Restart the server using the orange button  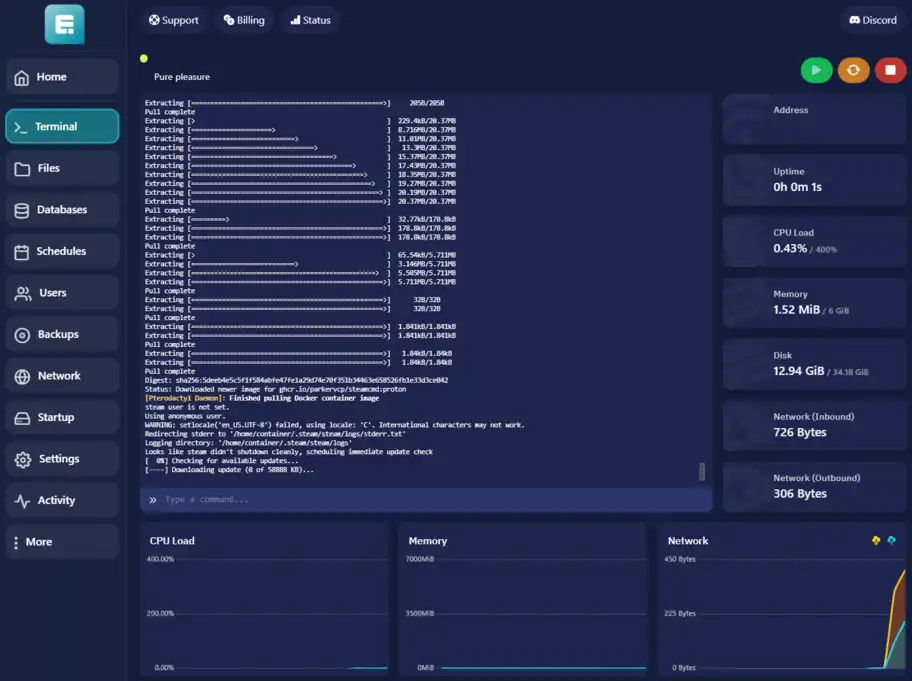tap(853, 70)
